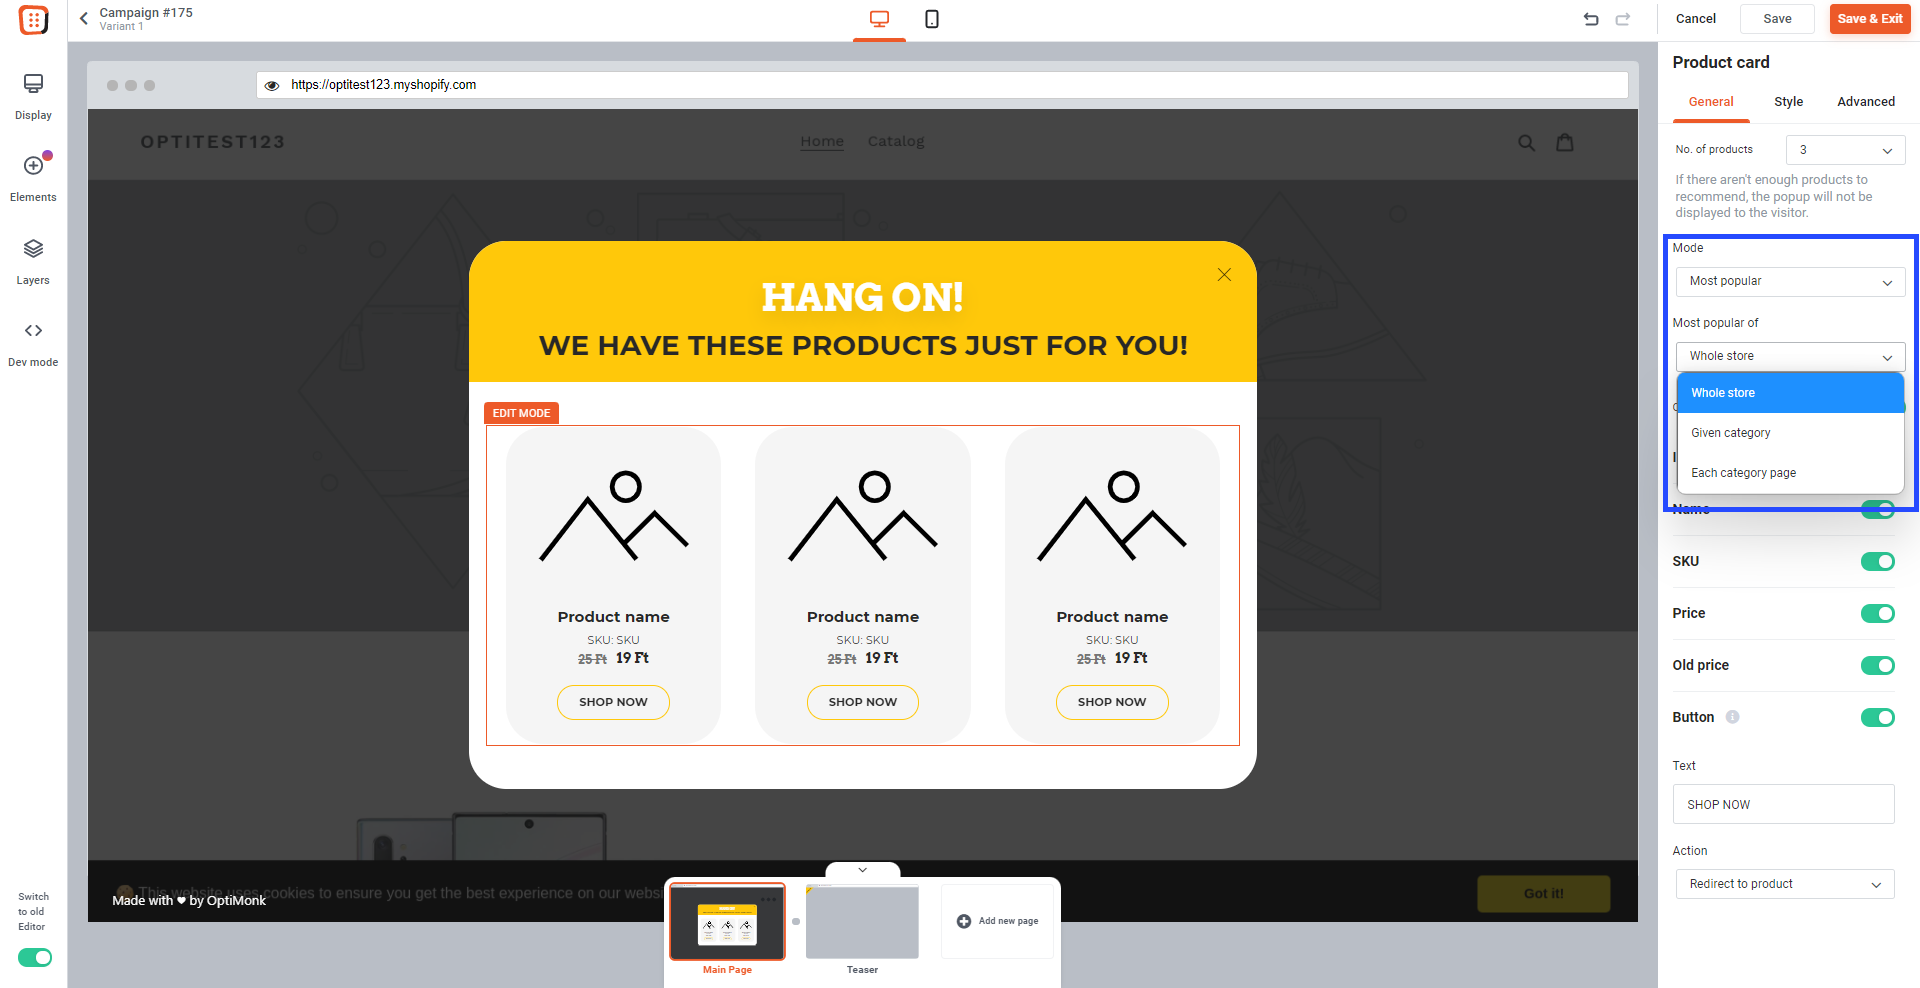Click the Catalog link in store nav

point(896,142)
